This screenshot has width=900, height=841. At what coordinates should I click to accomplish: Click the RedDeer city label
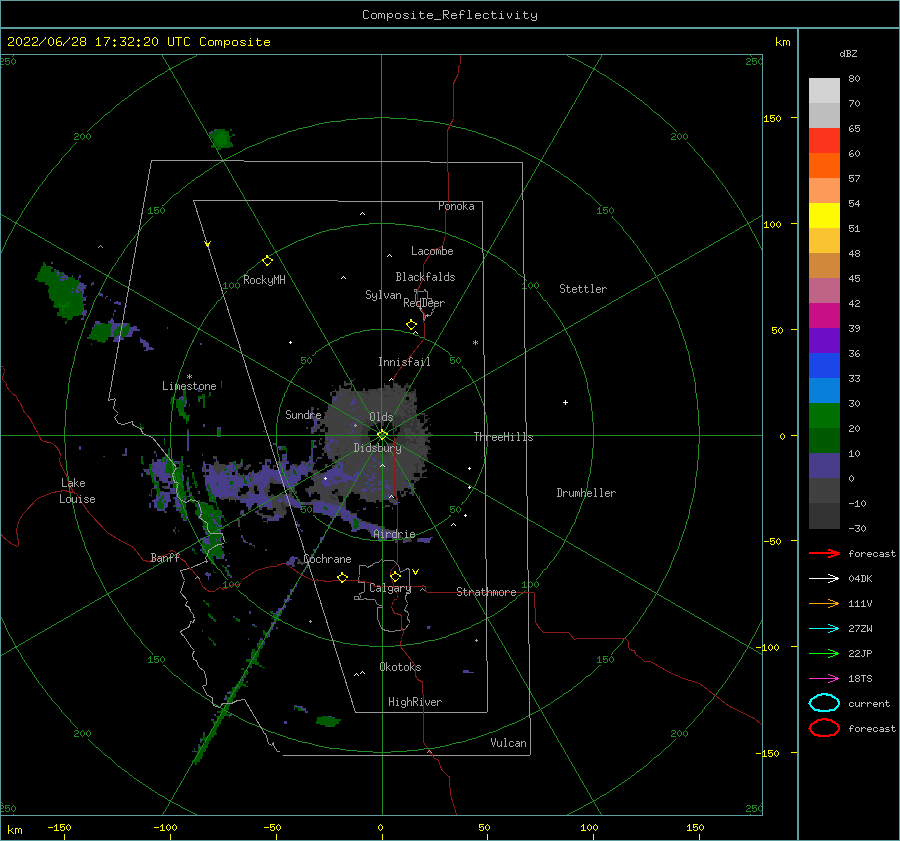point(424,303)
